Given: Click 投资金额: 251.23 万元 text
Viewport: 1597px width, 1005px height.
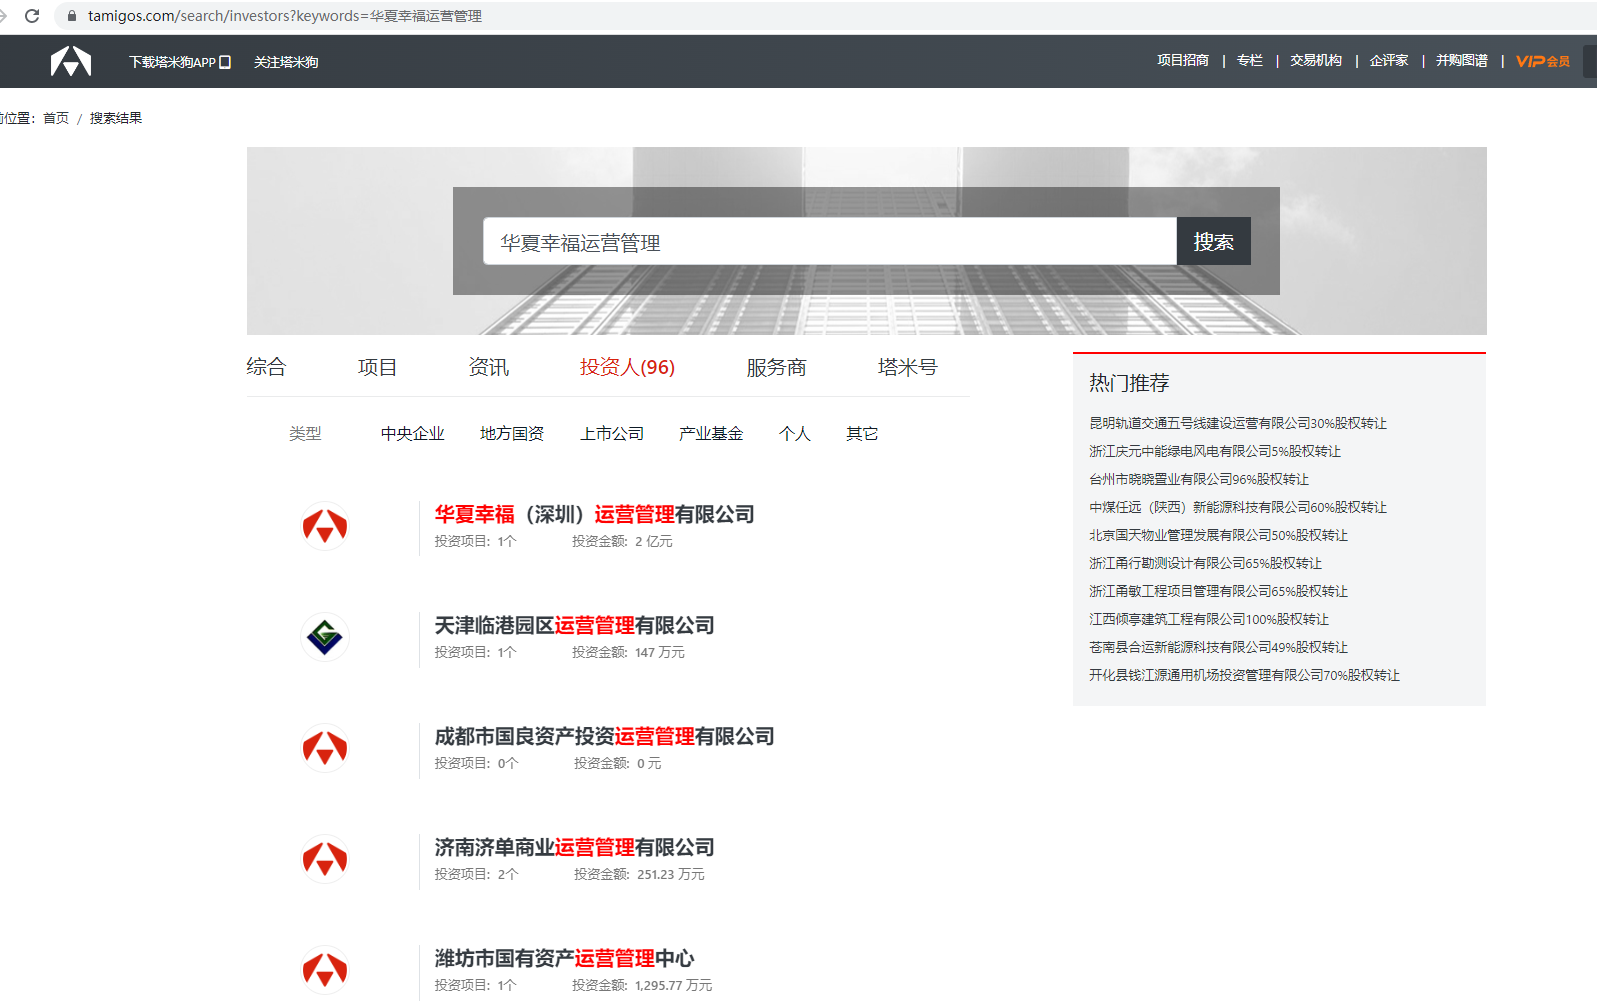Looking at the screenshot, I should click(639, 874).
